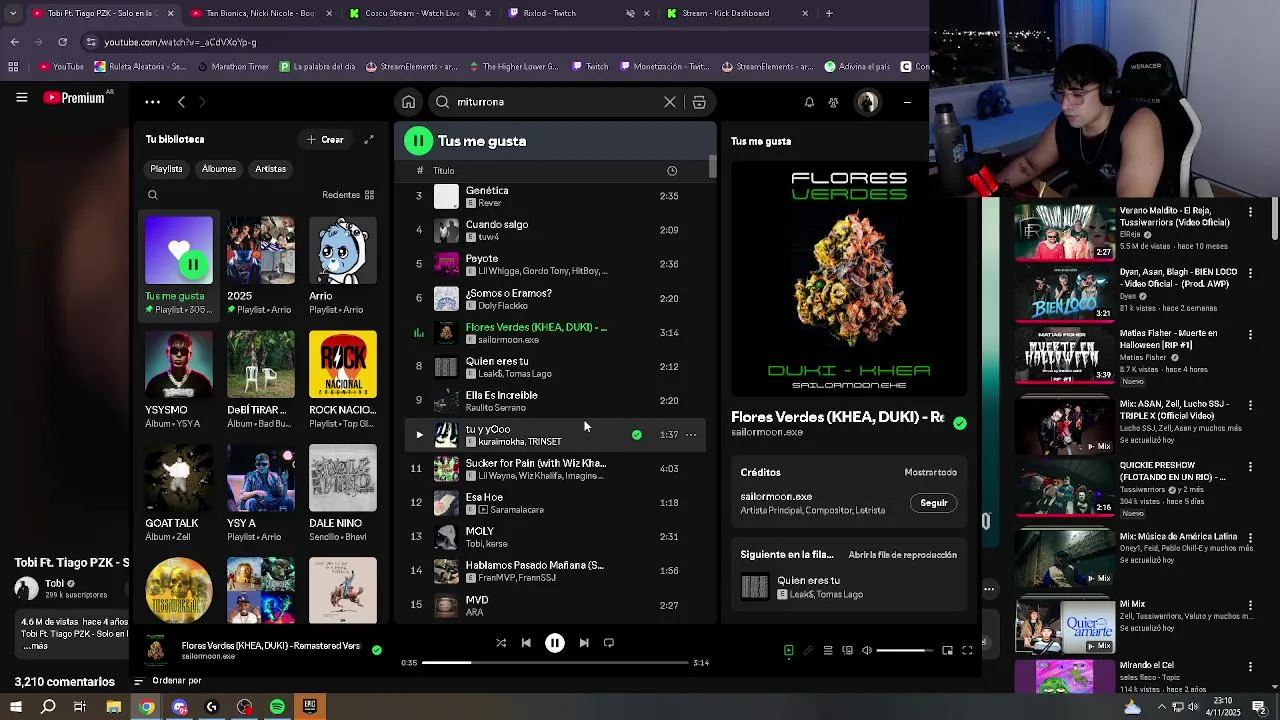Viewport: 1280px width, 720px height.
Task: Open the YouTube hamburger guide menu
Action: [21, 97]
